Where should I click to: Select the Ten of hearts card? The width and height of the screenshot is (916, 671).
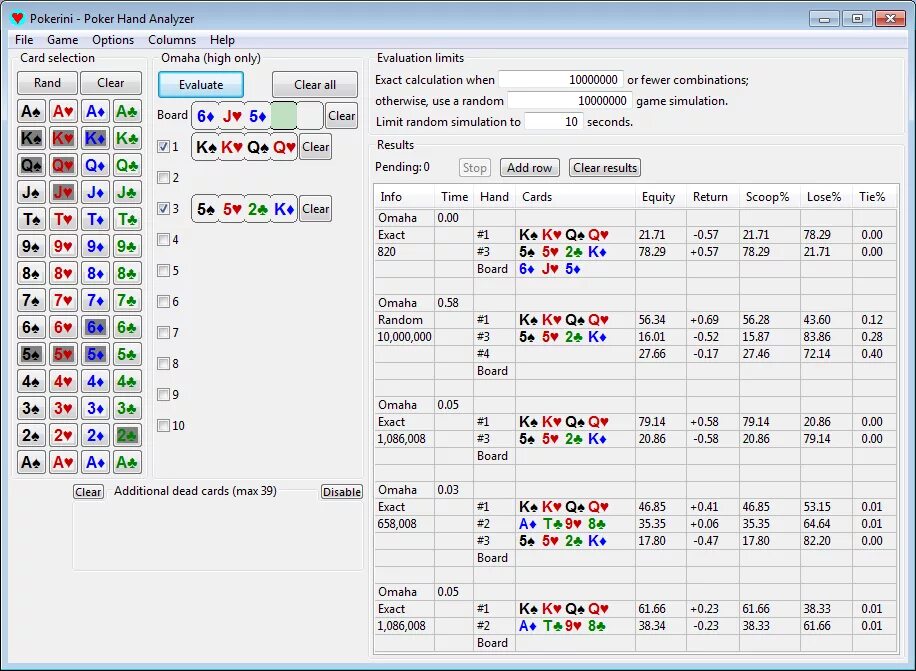point(63,220)
